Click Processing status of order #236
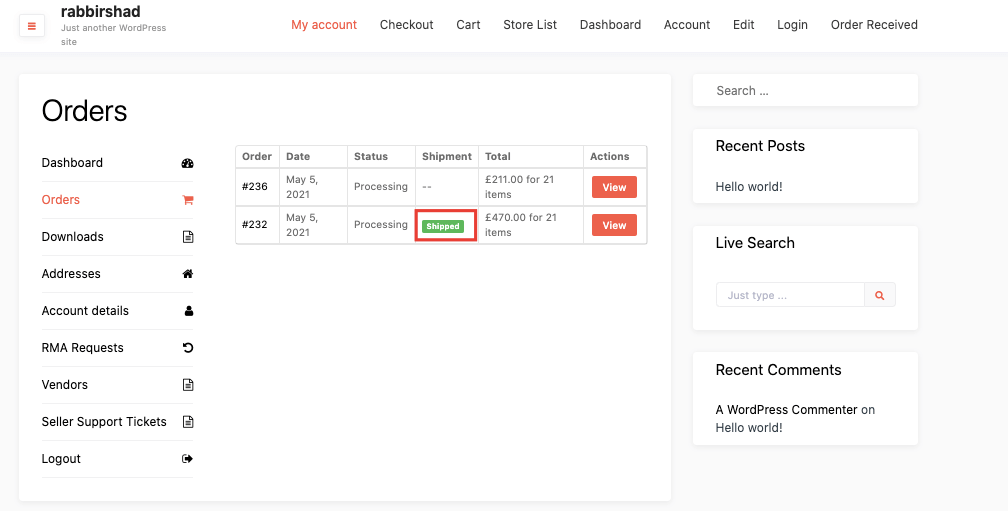Screen dimensions: 1008x511 [x=381, y=187]
